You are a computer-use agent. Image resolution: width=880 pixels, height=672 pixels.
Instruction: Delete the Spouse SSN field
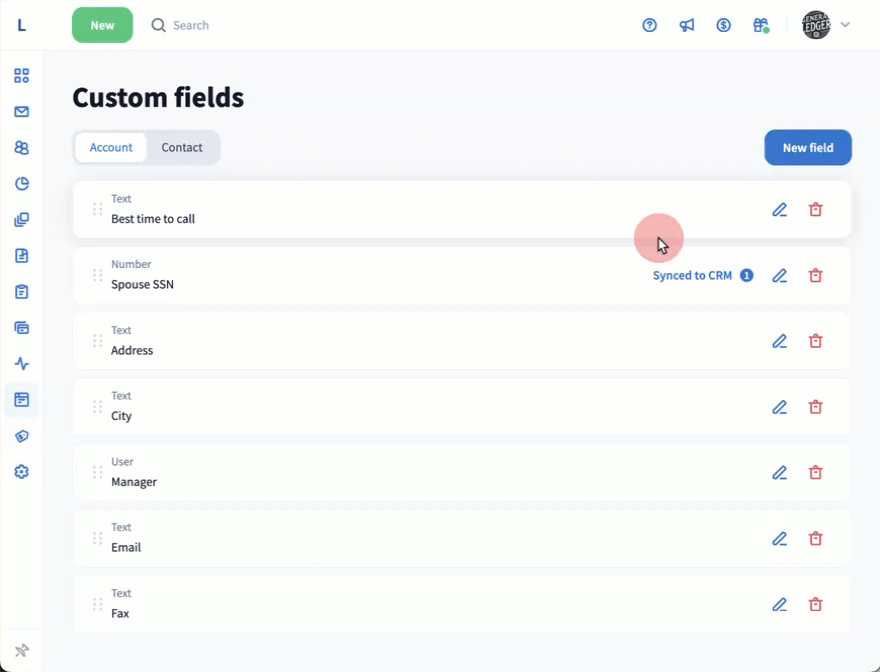(x=816, y=276)
